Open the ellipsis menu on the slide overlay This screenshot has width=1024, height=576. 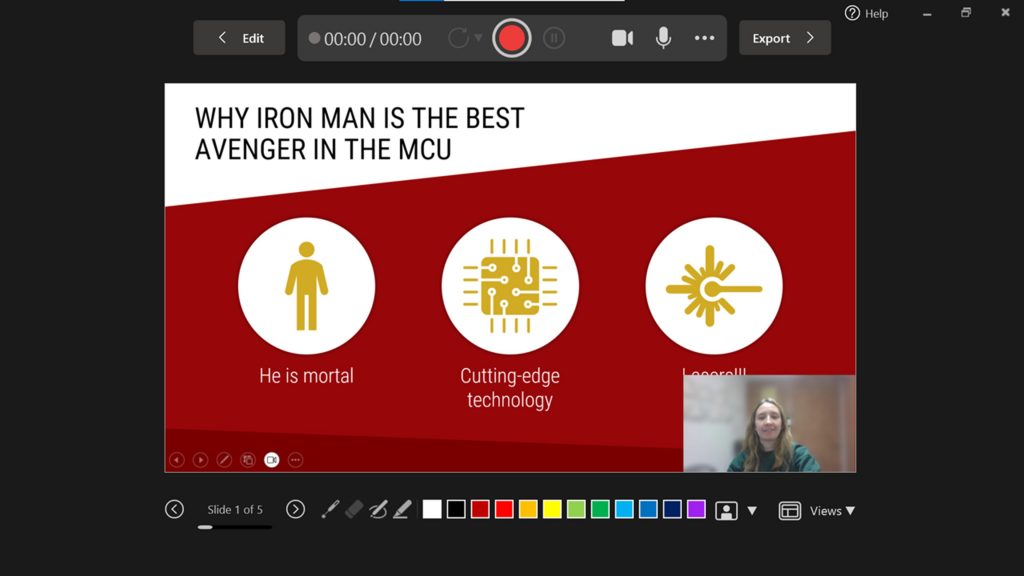pyautogui.click(x=295, y=459)
